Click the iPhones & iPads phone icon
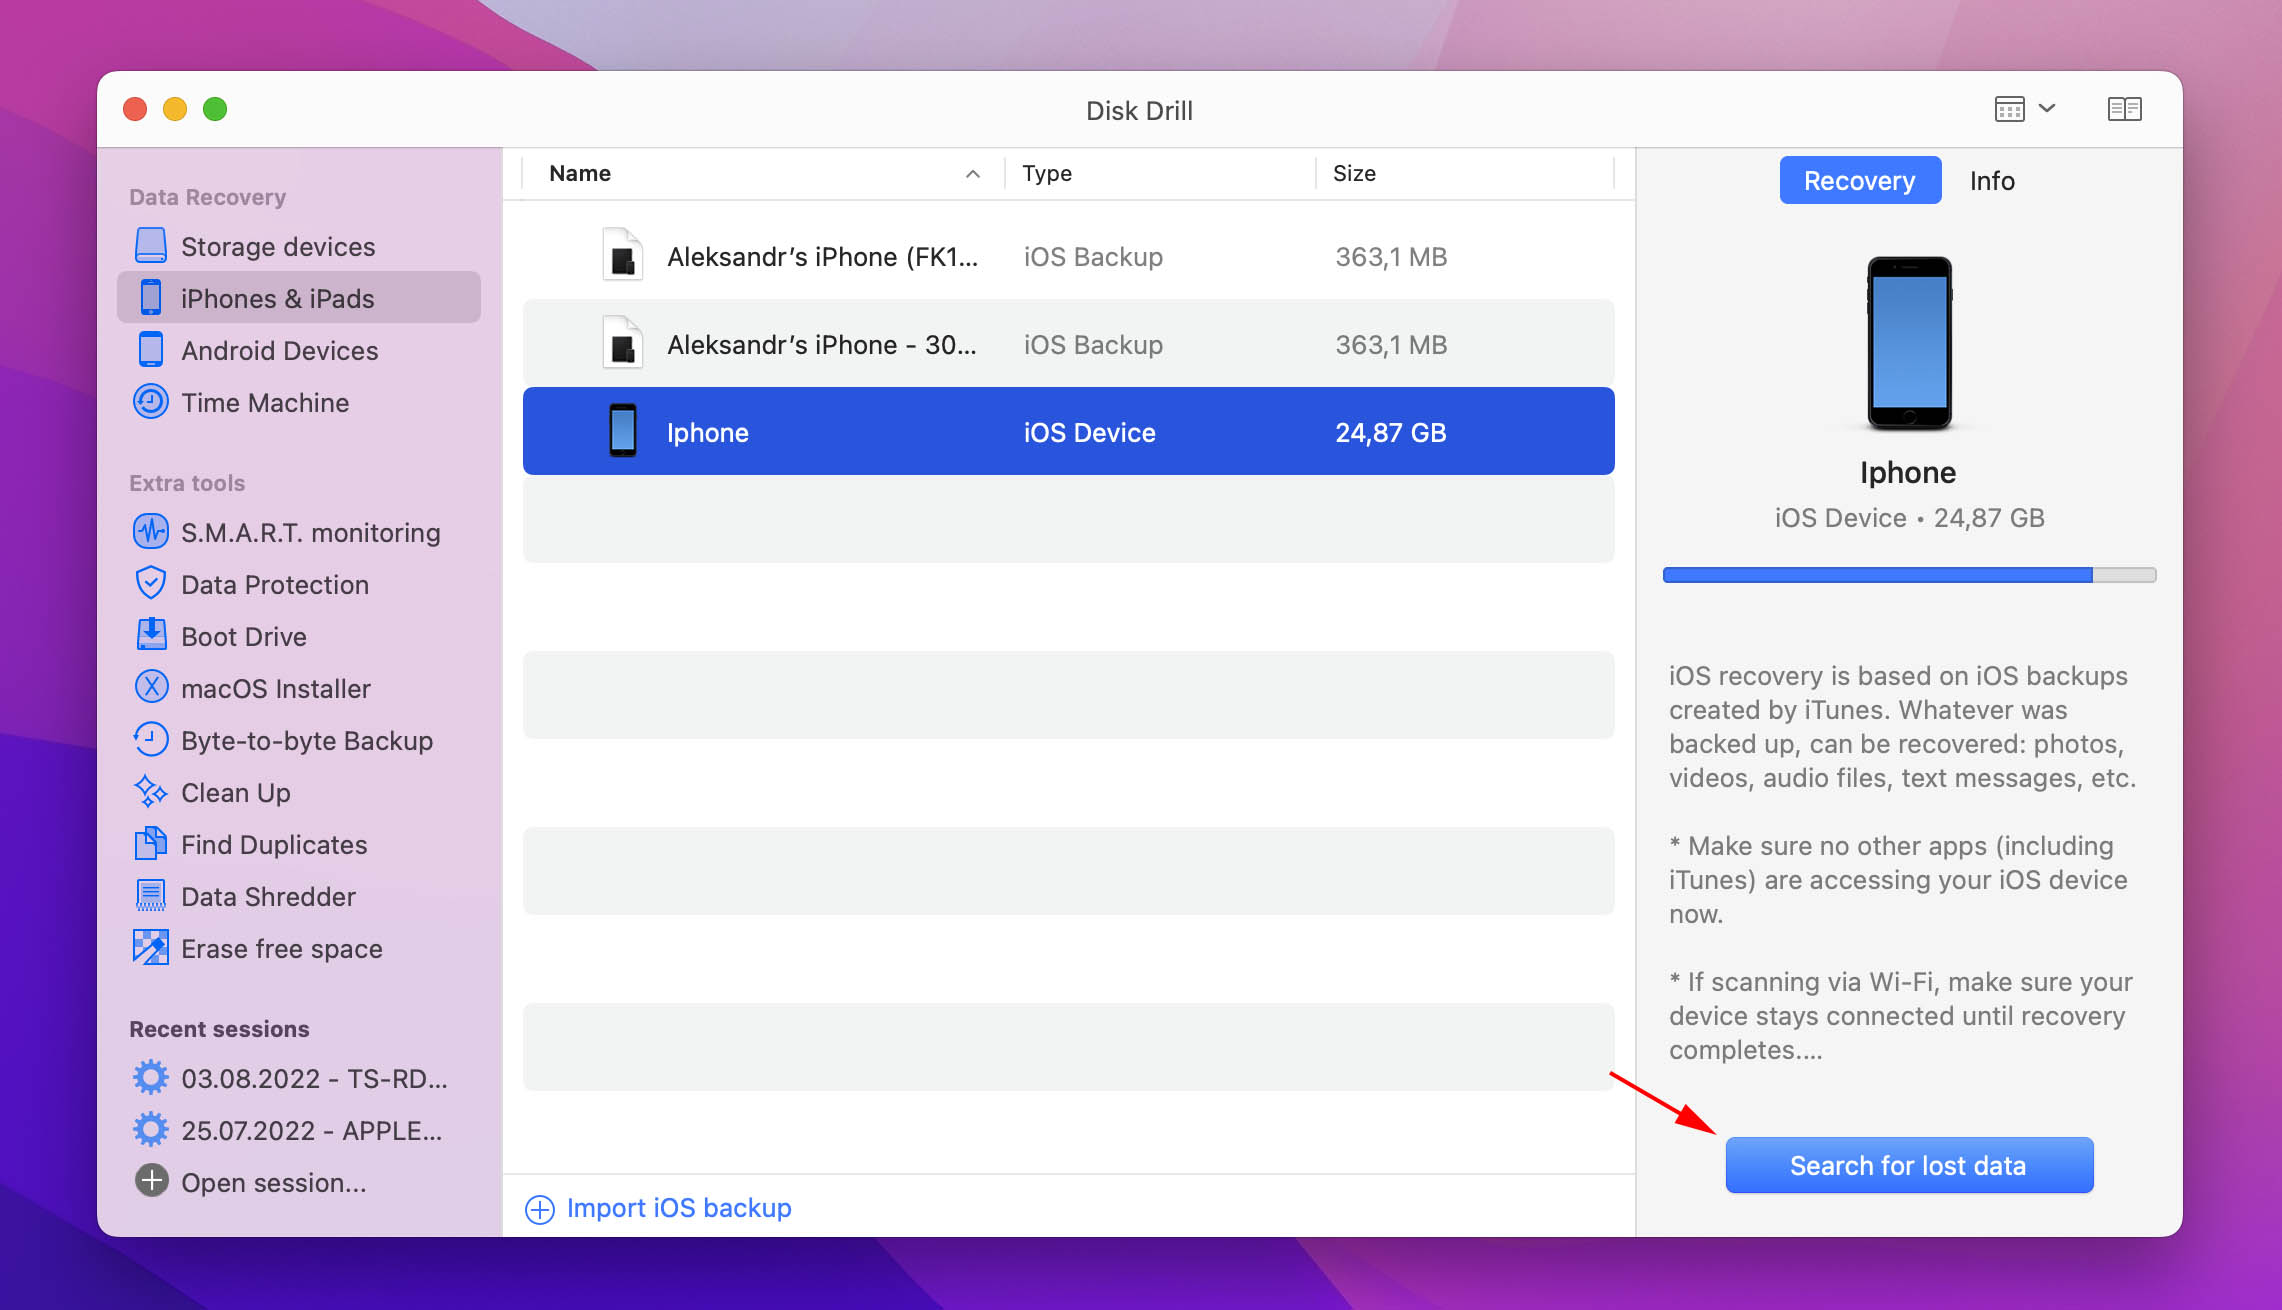The width and height of the screenshot is (2282, 1310). tap(151, 298)
